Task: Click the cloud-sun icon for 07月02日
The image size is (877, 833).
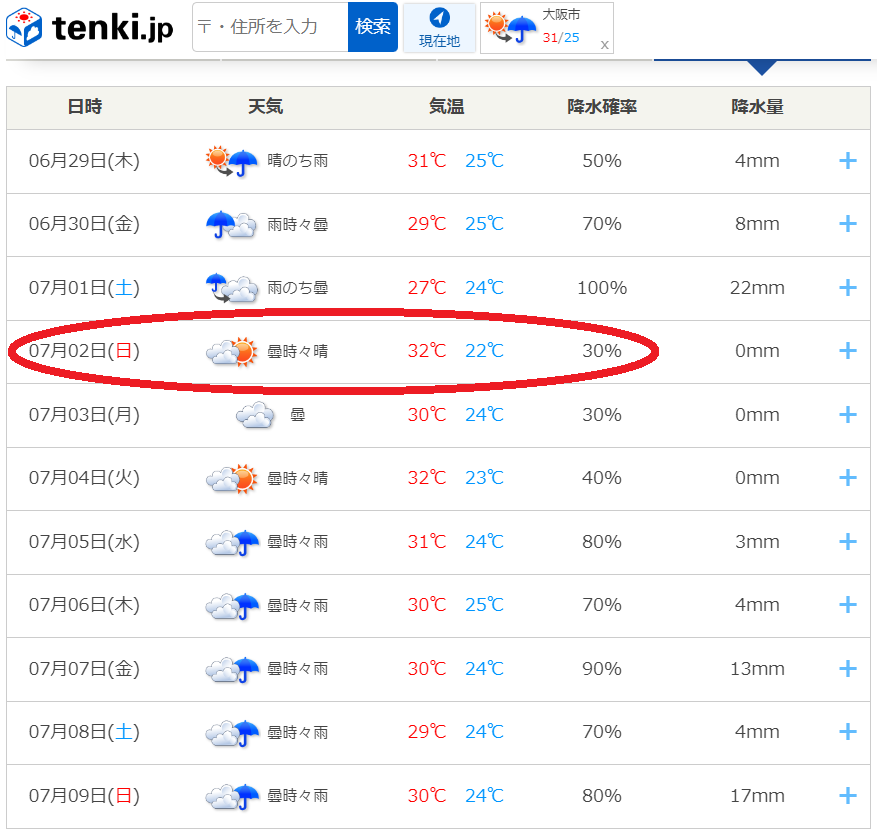Action: [x=232, y=351]
